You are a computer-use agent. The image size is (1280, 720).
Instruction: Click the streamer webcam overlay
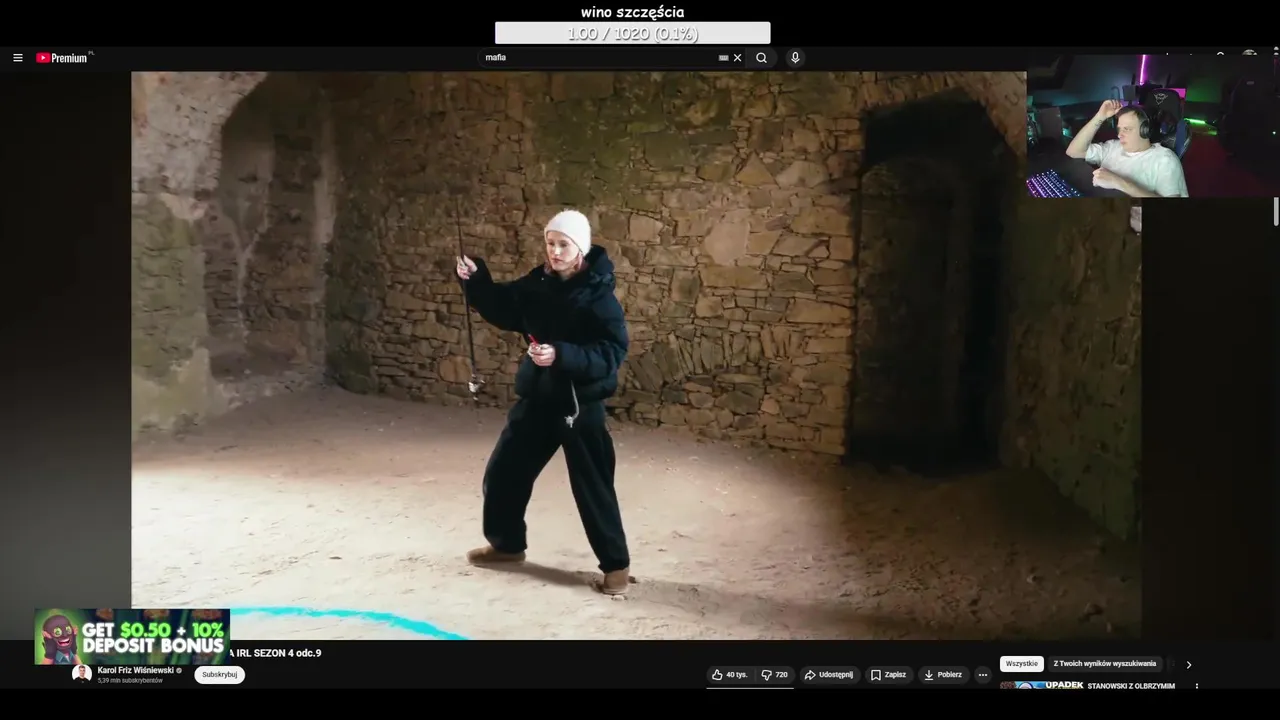[x=1152, y=125]
